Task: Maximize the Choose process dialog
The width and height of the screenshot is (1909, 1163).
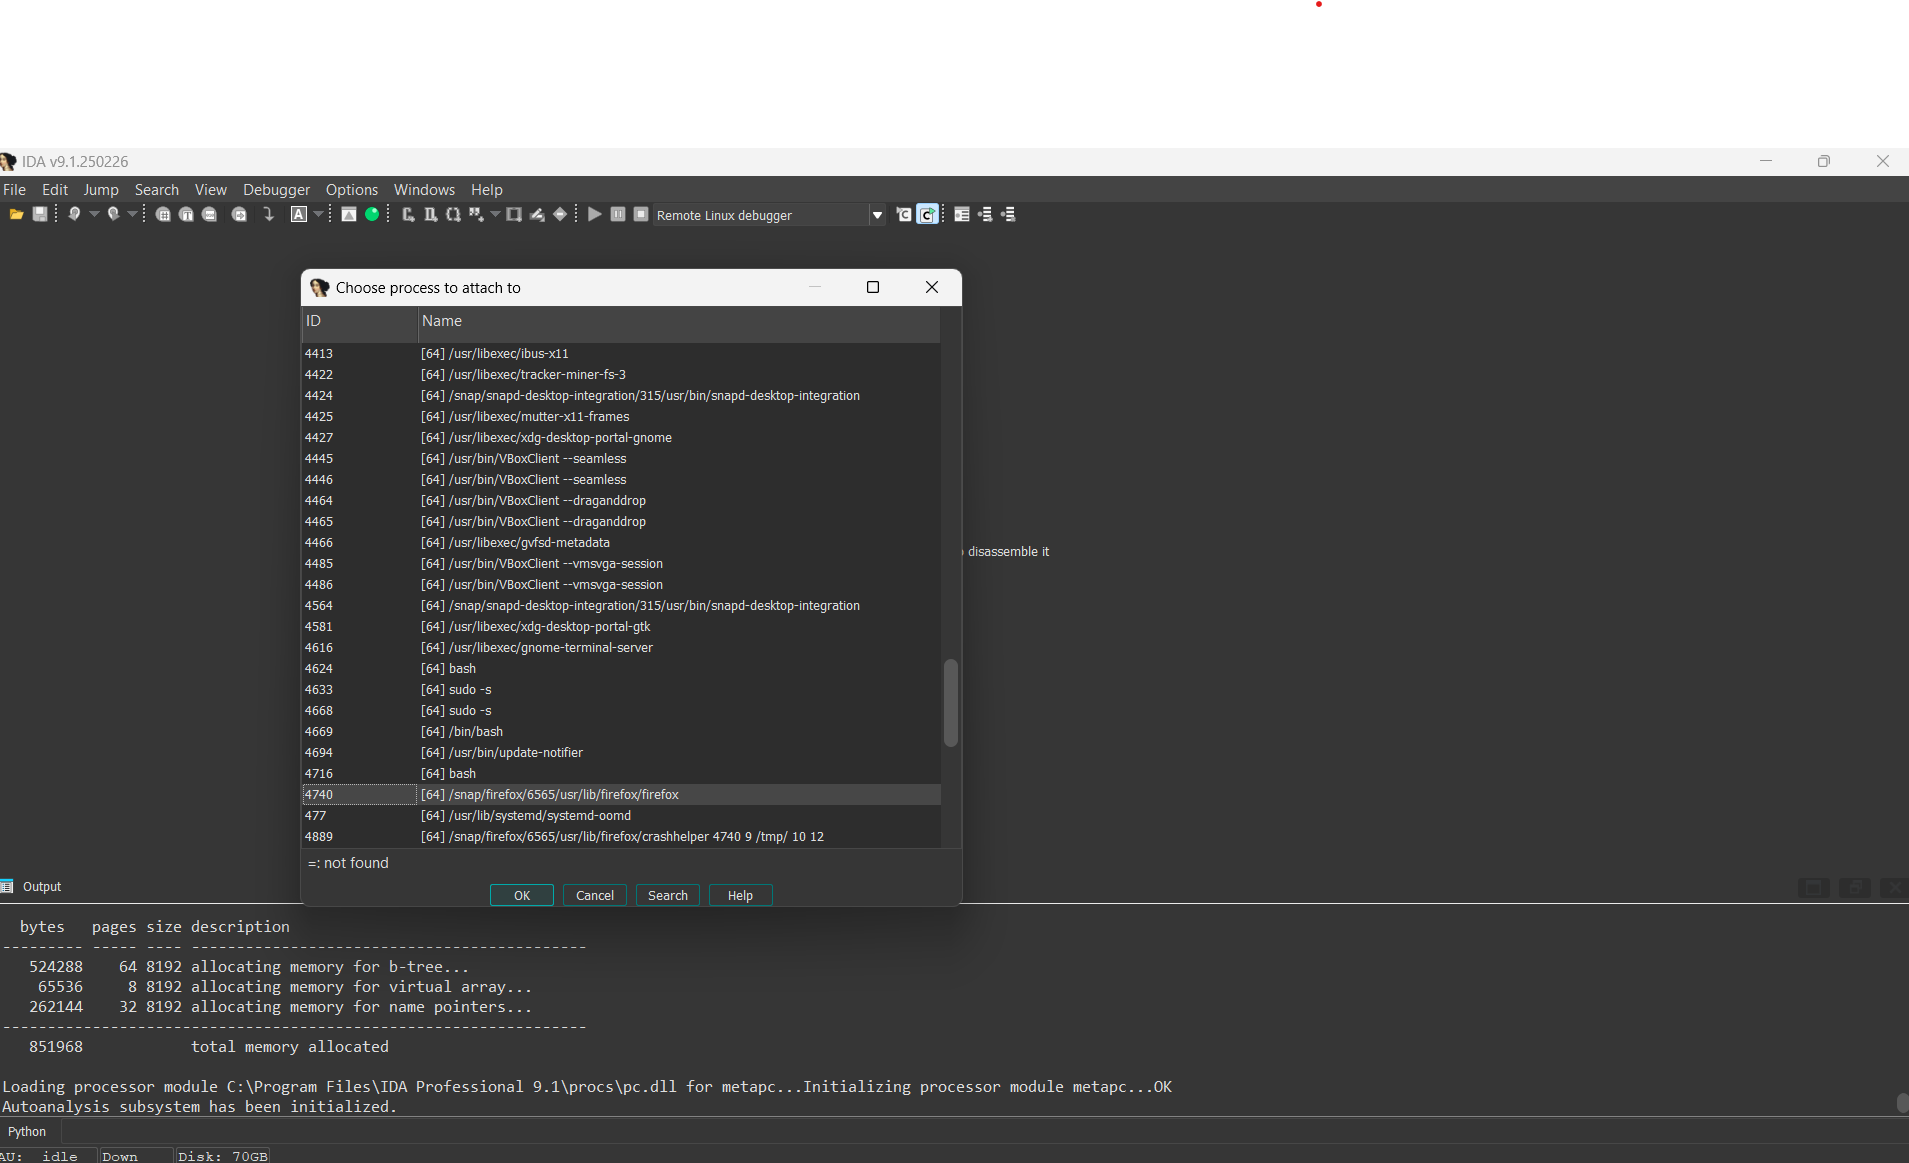Action: click(872, 287)
